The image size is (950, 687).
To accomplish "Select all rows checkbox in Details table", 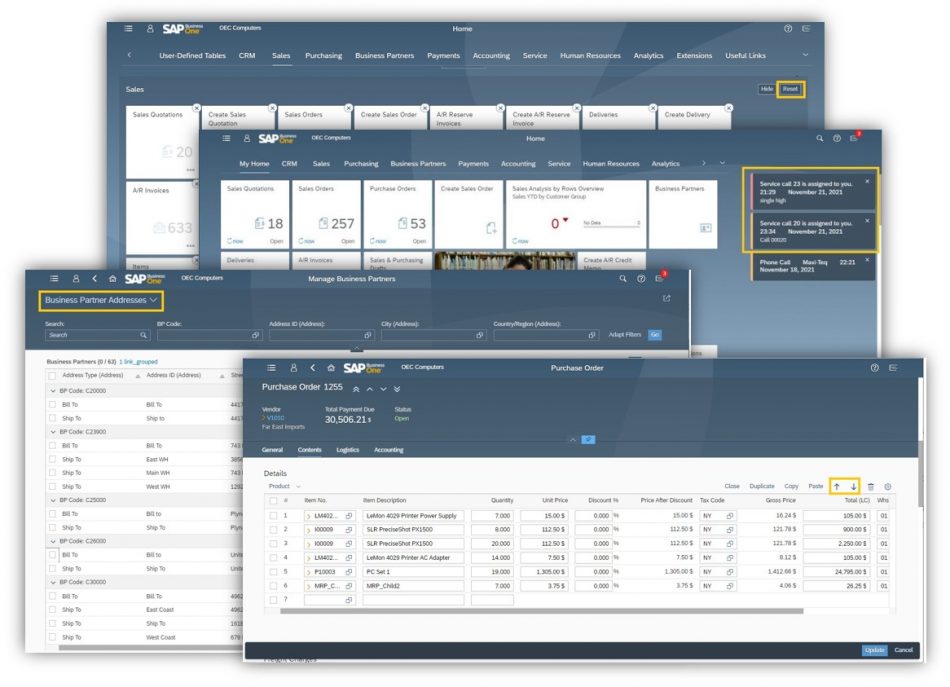I will [x=273, y=500].
